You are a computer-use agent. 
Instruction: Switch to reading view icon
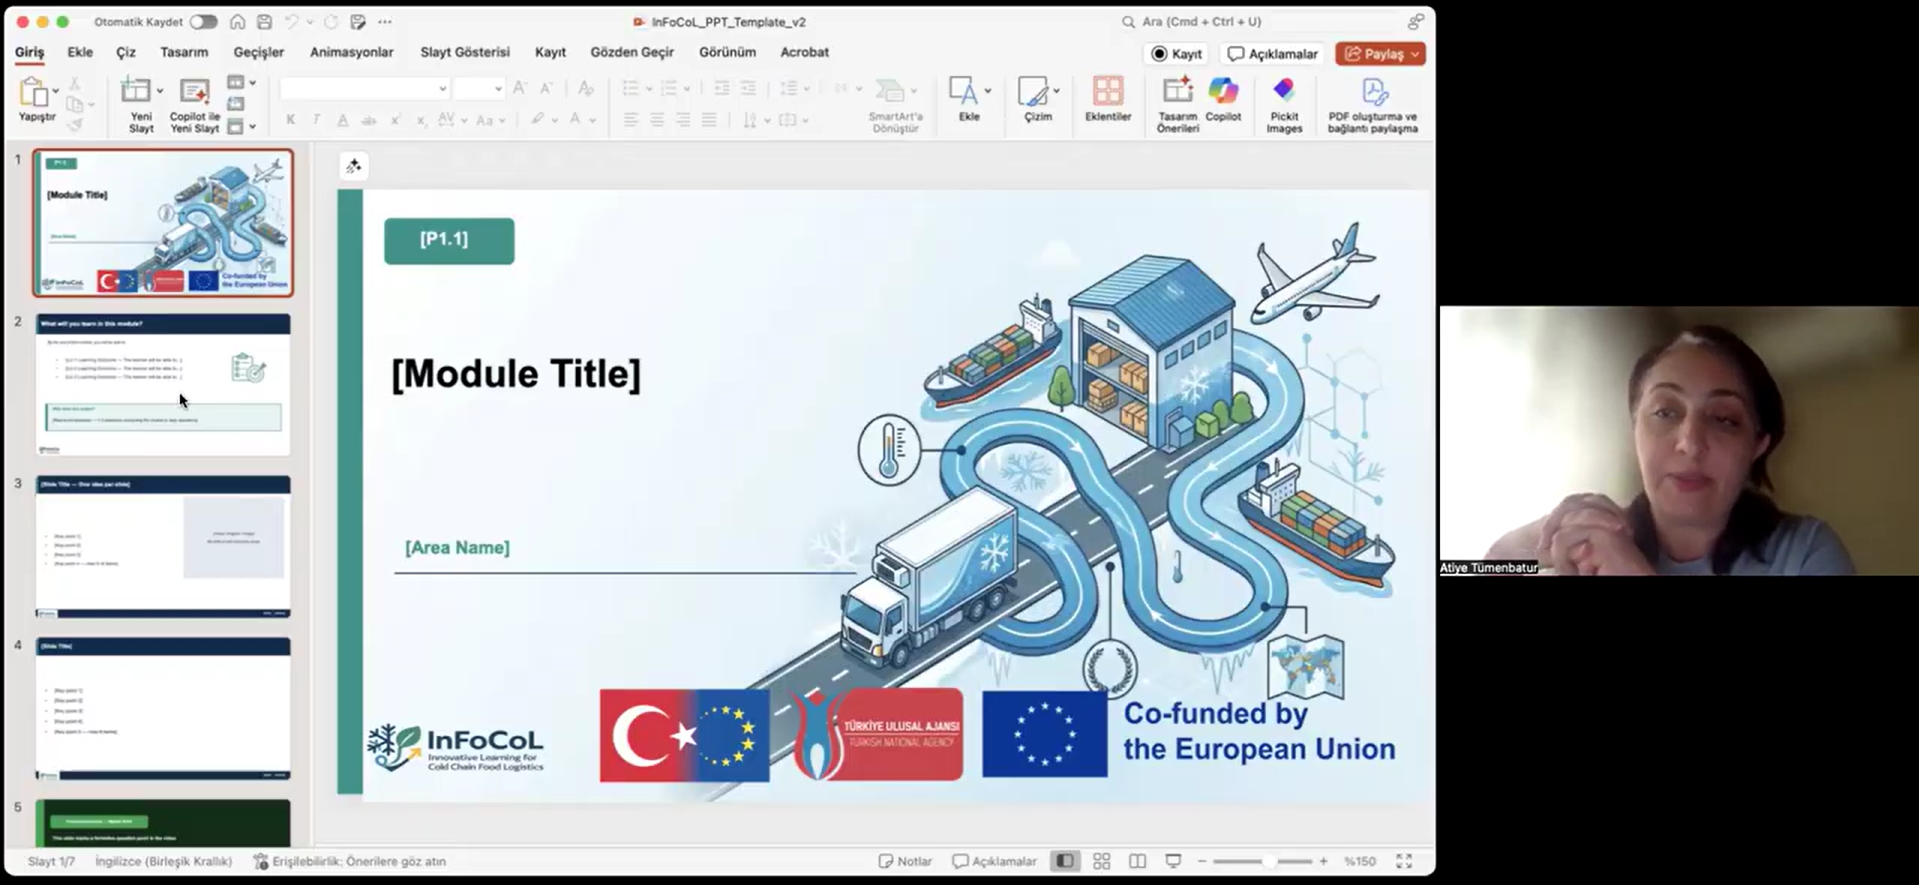[1137, 861]
